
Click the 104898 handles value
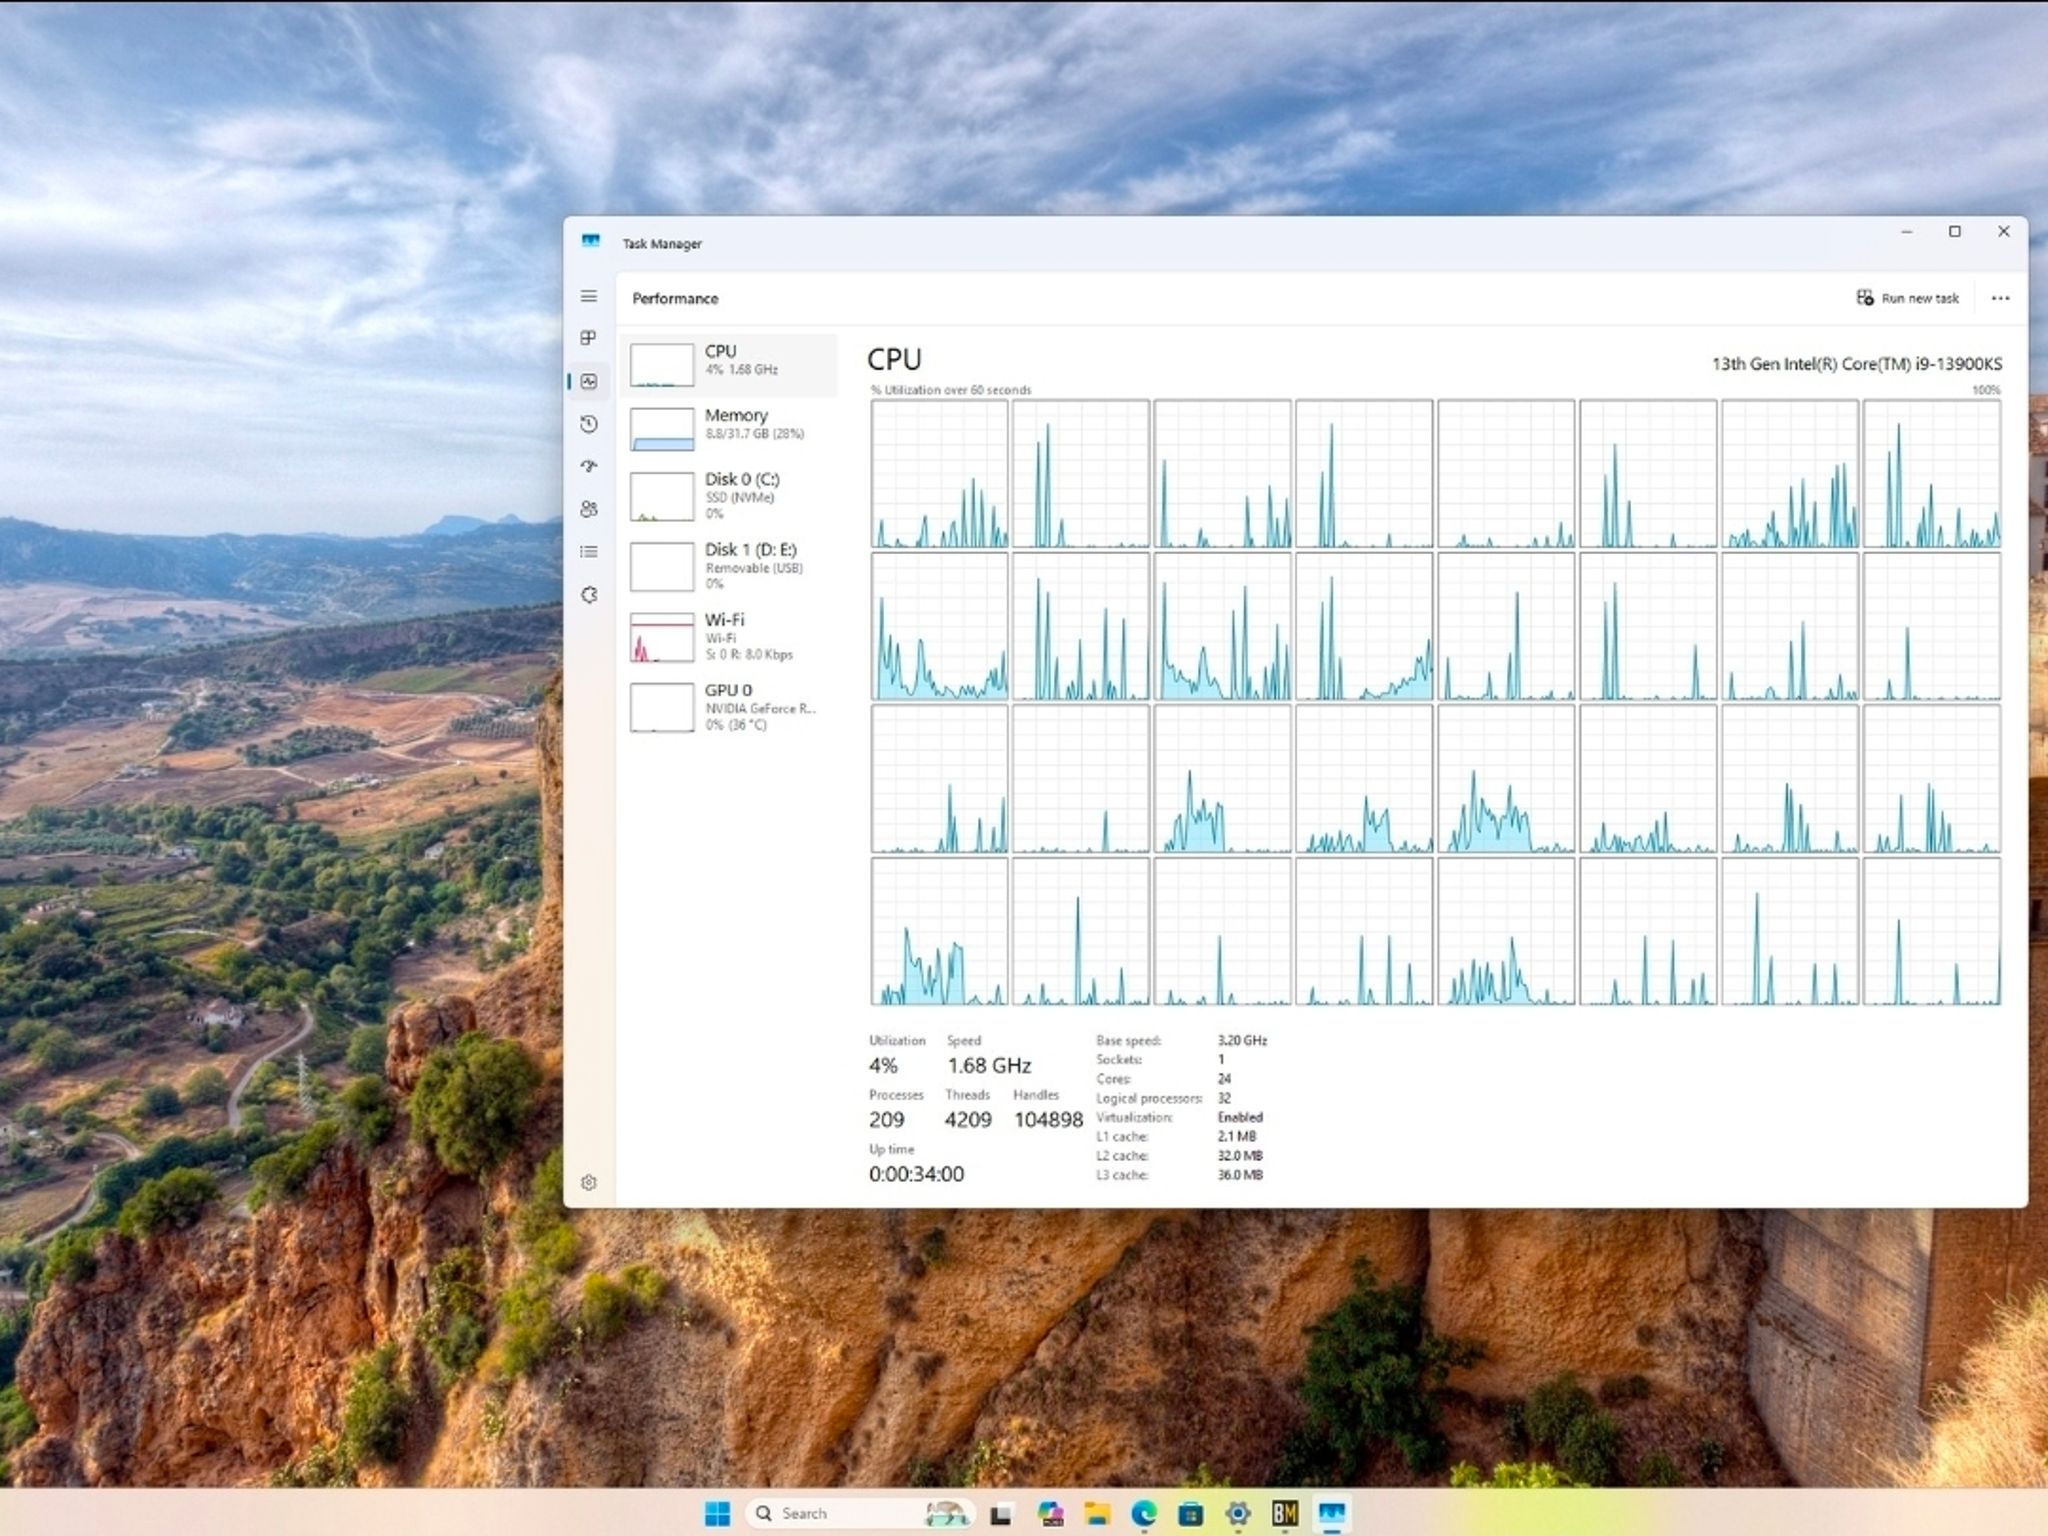(1048, 1120)
